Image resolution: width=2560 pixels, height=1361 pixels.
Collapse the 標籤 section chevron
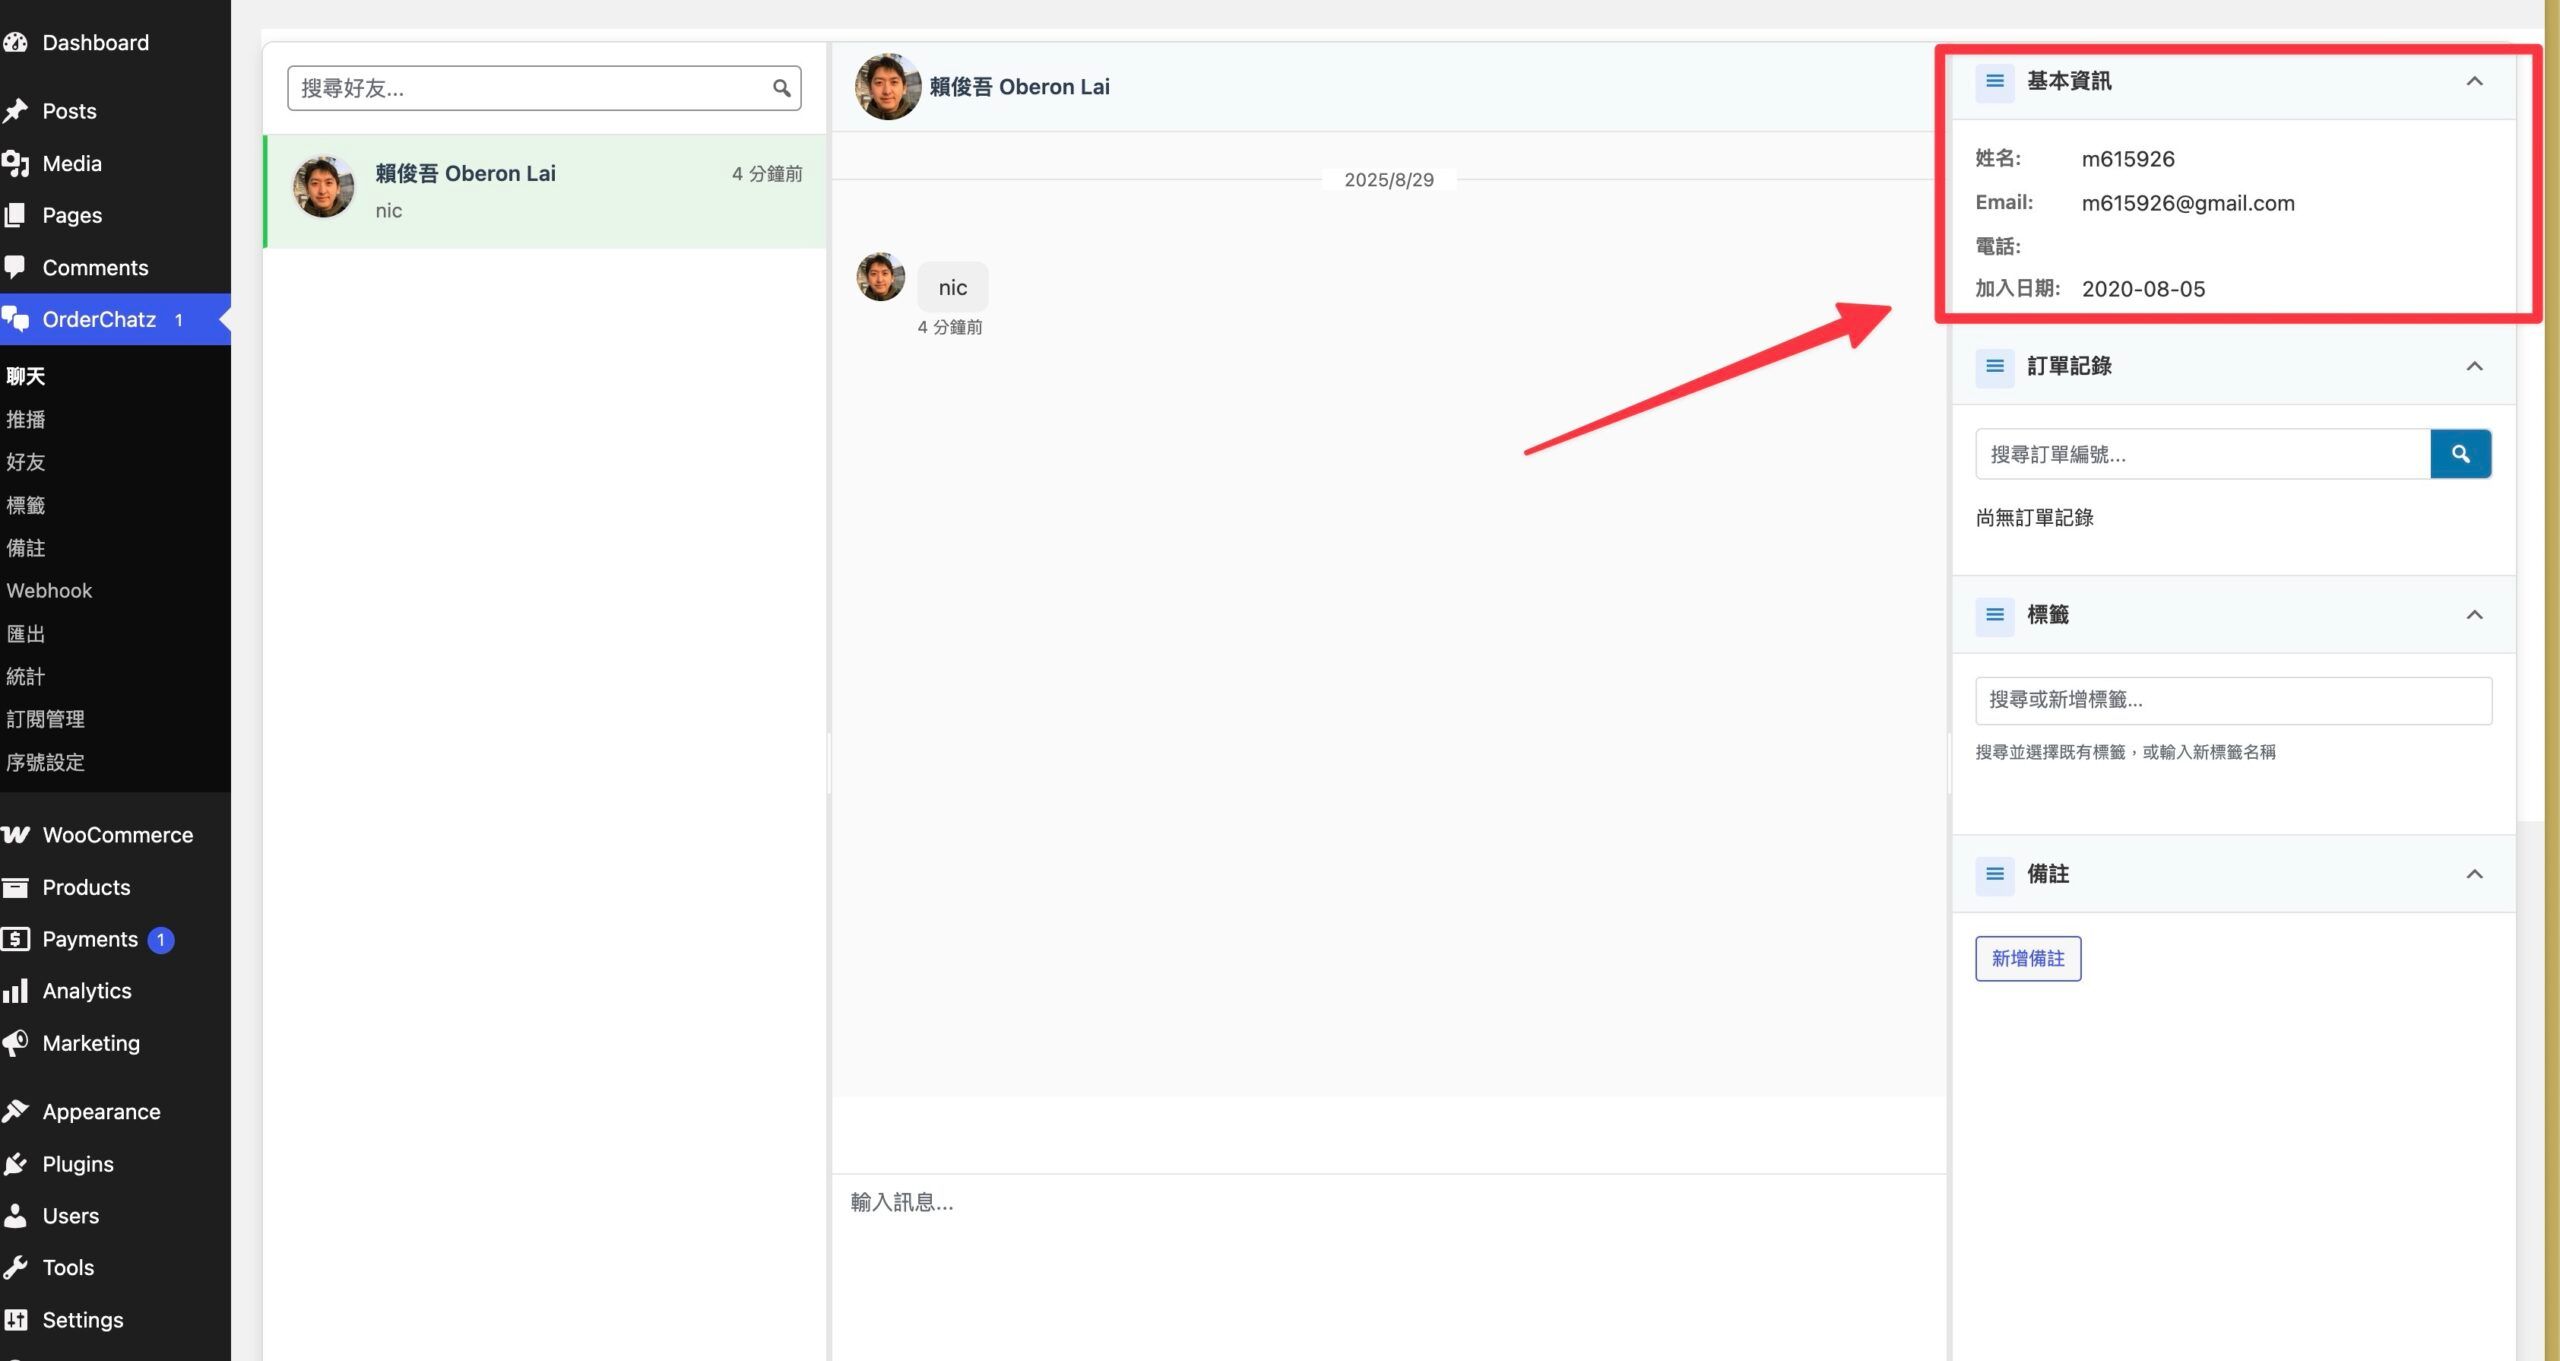pos(2474,615)
